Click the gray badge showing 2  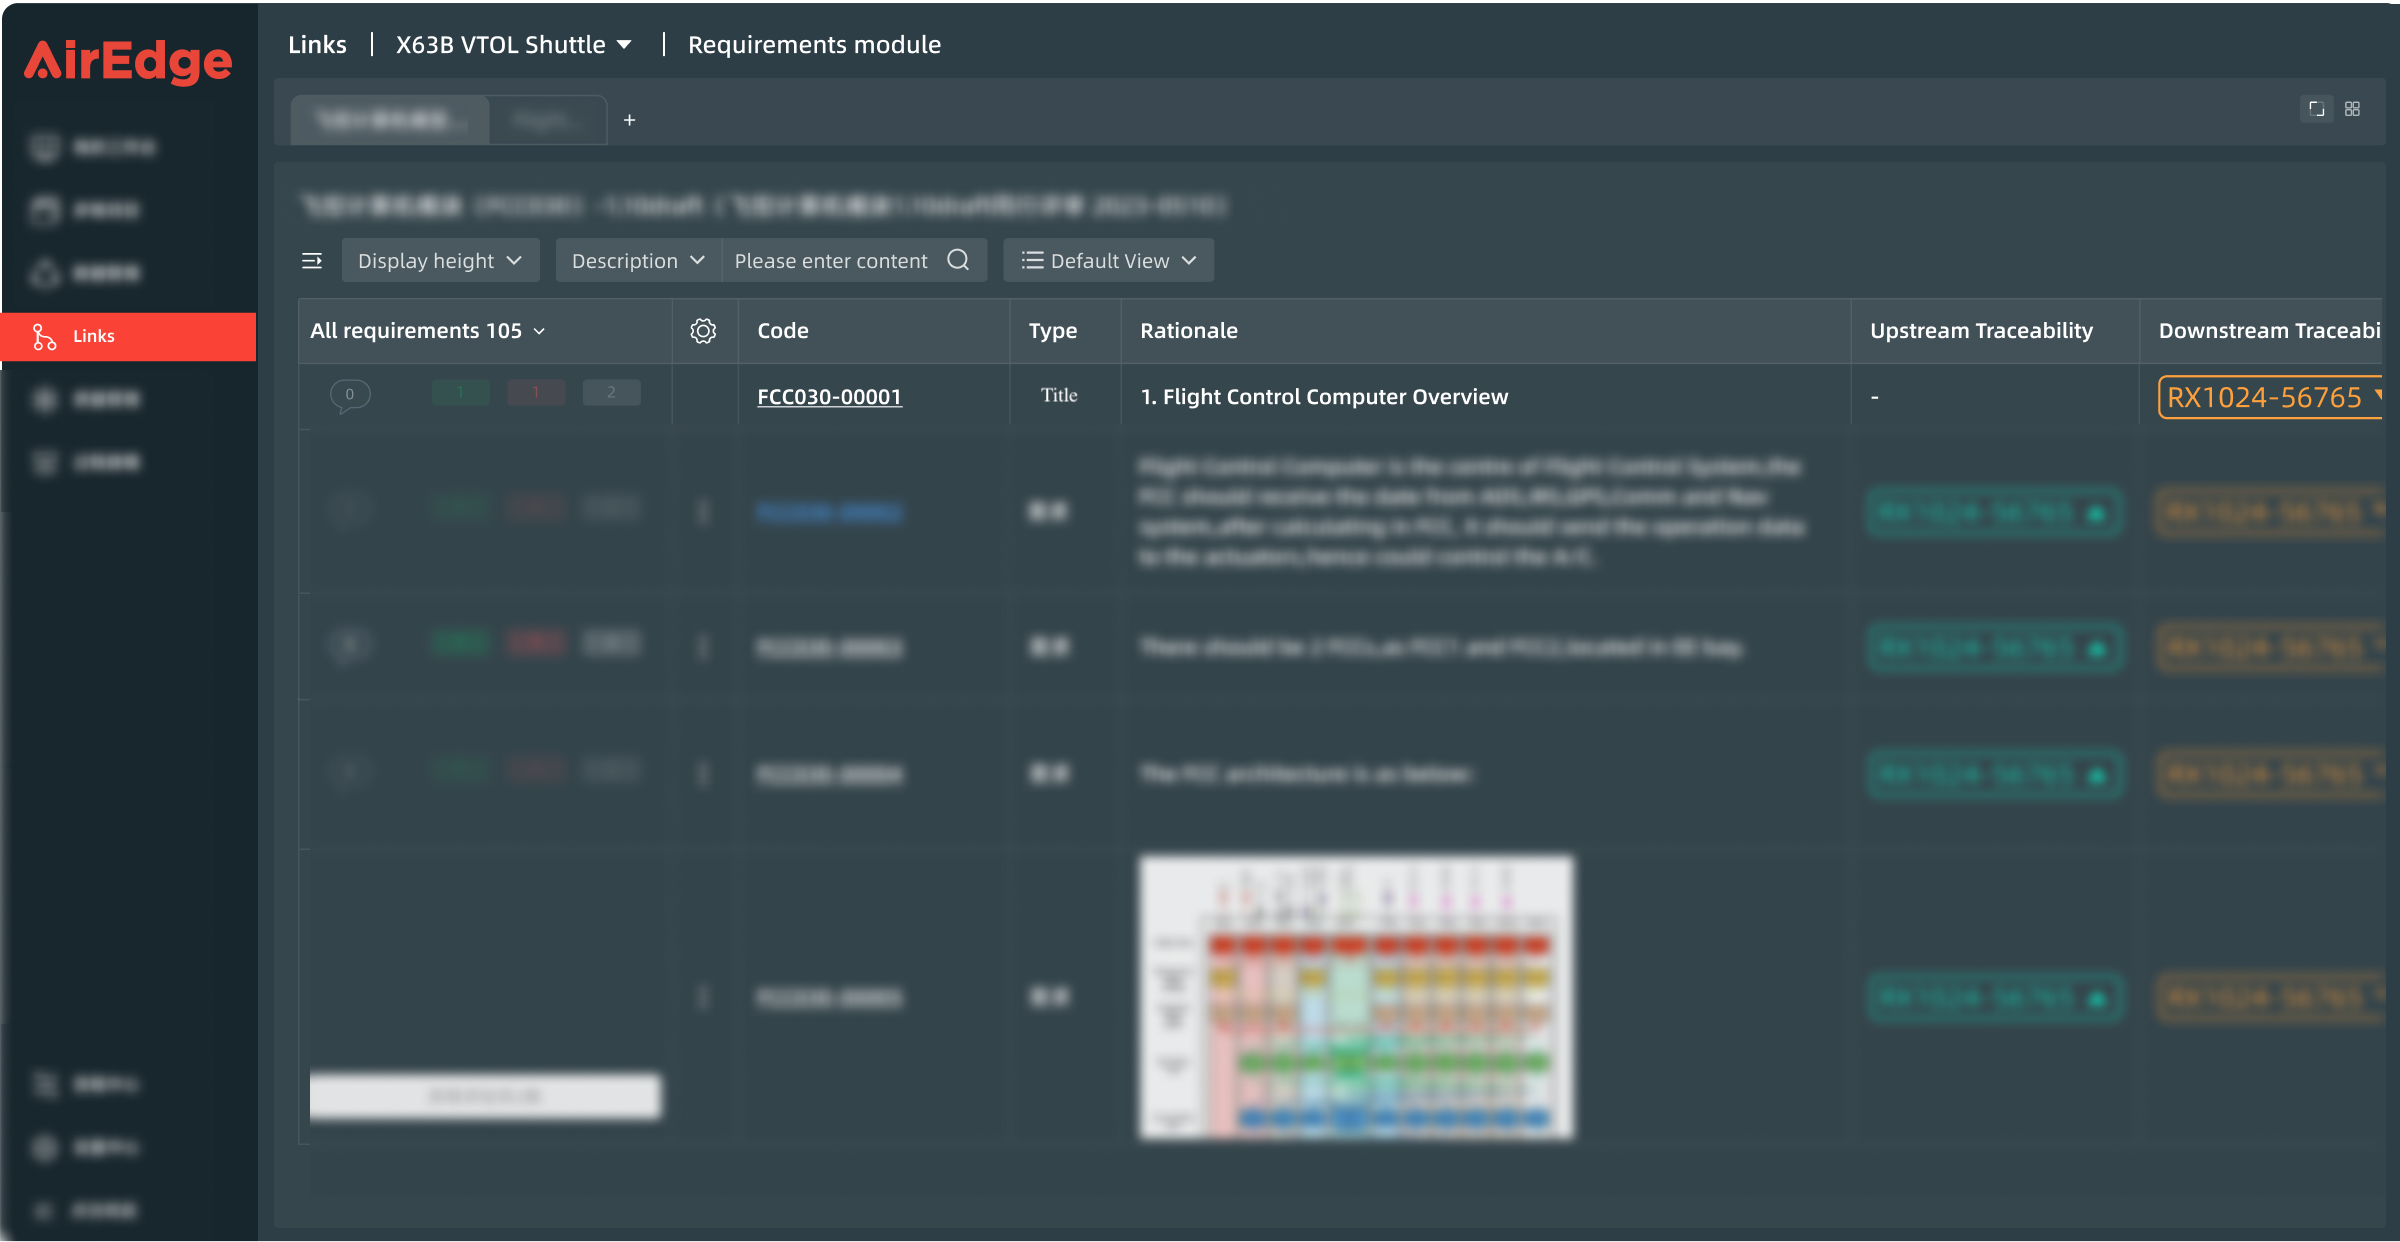click(611, 393)
